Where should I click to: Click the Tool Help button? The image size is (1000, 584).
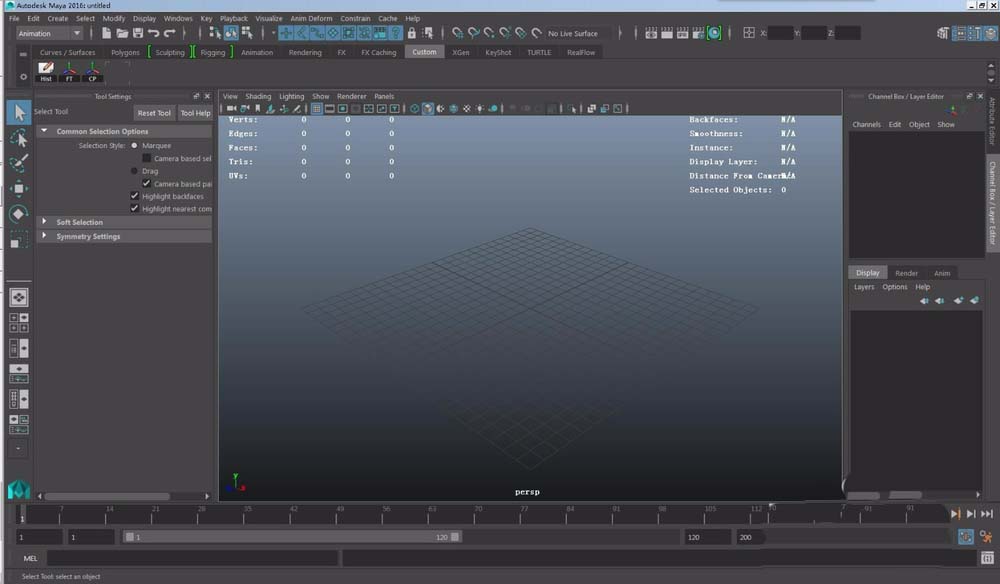pyautogui.click(x=195, y=113)
